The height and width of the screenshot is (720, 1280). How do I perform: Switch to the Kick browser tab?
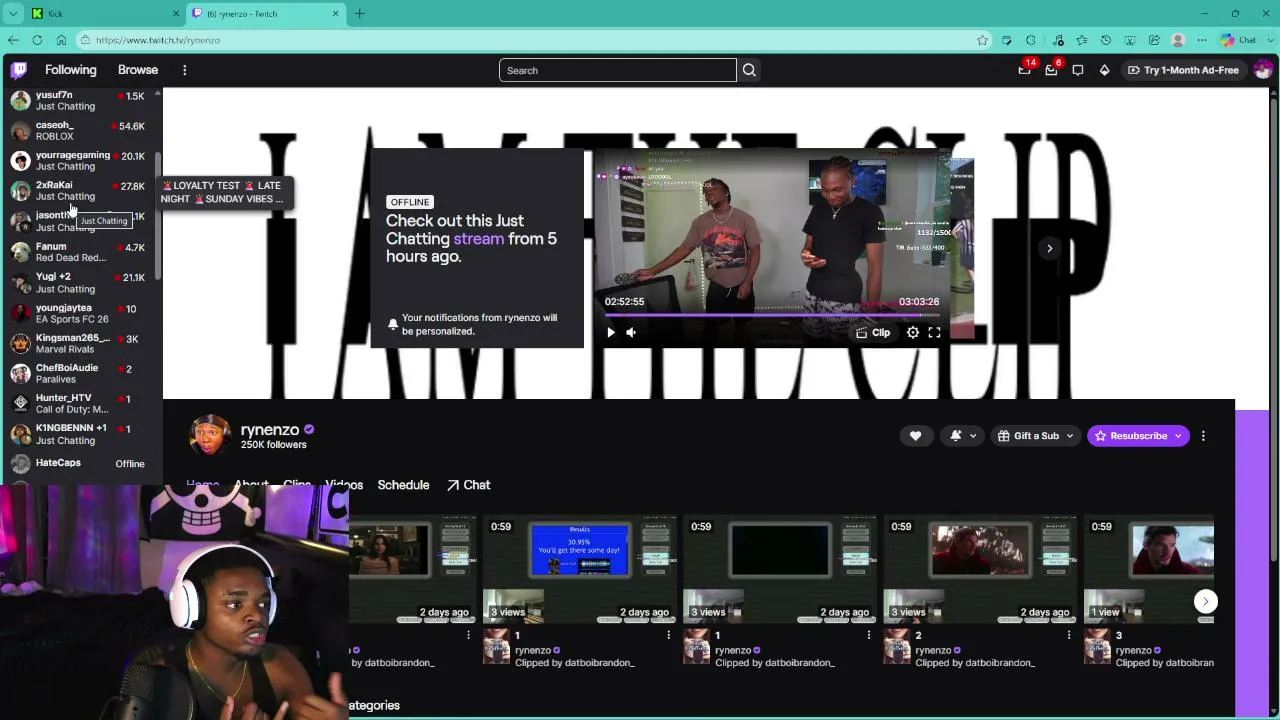click(105, 13)
